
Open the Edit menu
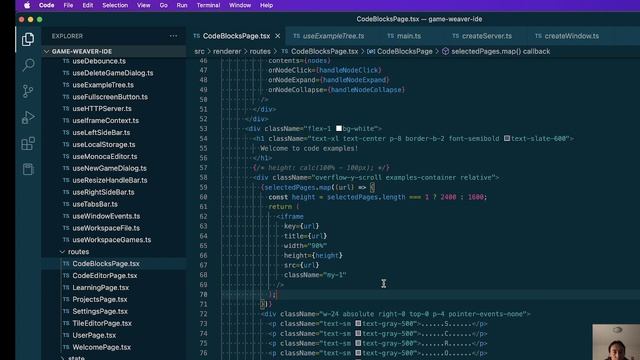coord(87,5)
